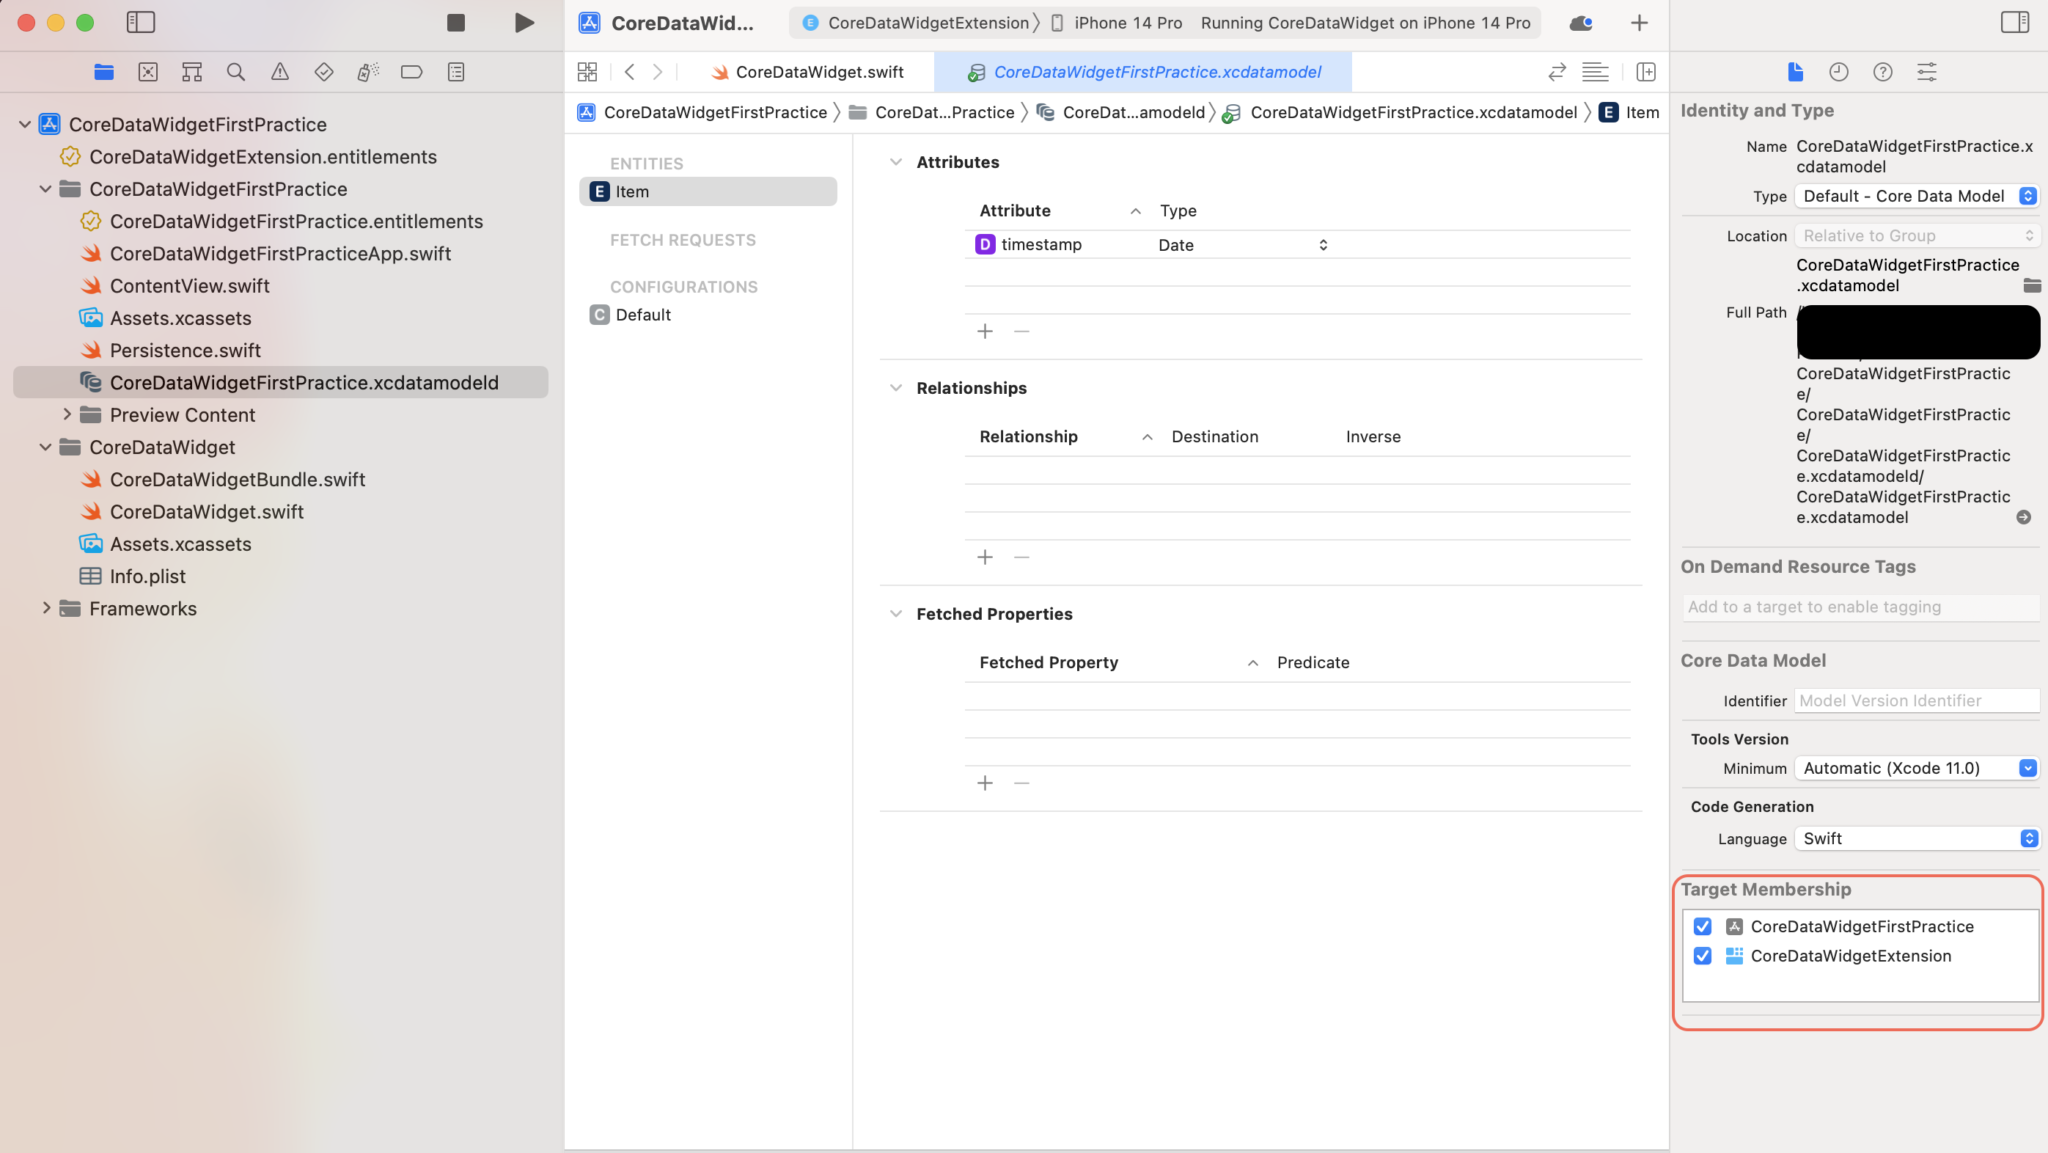The height and width of the screenshot is (1153, 2048).
Task: Collapse the CoreDataWidget folder
Action: (x=45, y=447)
